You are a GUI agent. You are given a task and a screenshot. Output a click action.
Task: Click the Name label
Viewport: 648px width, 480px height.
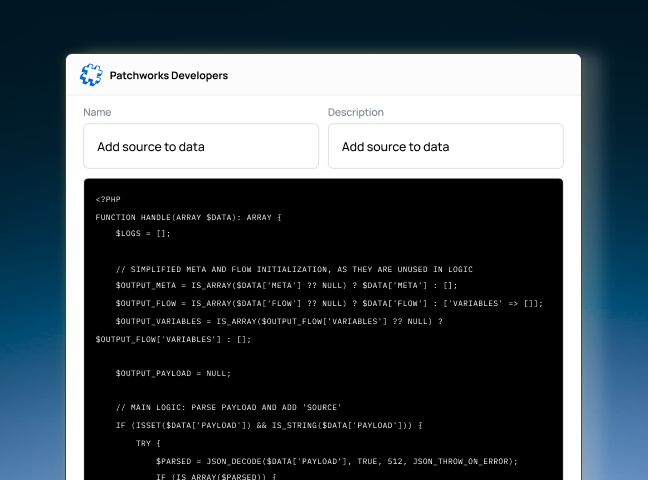(97, 112)
